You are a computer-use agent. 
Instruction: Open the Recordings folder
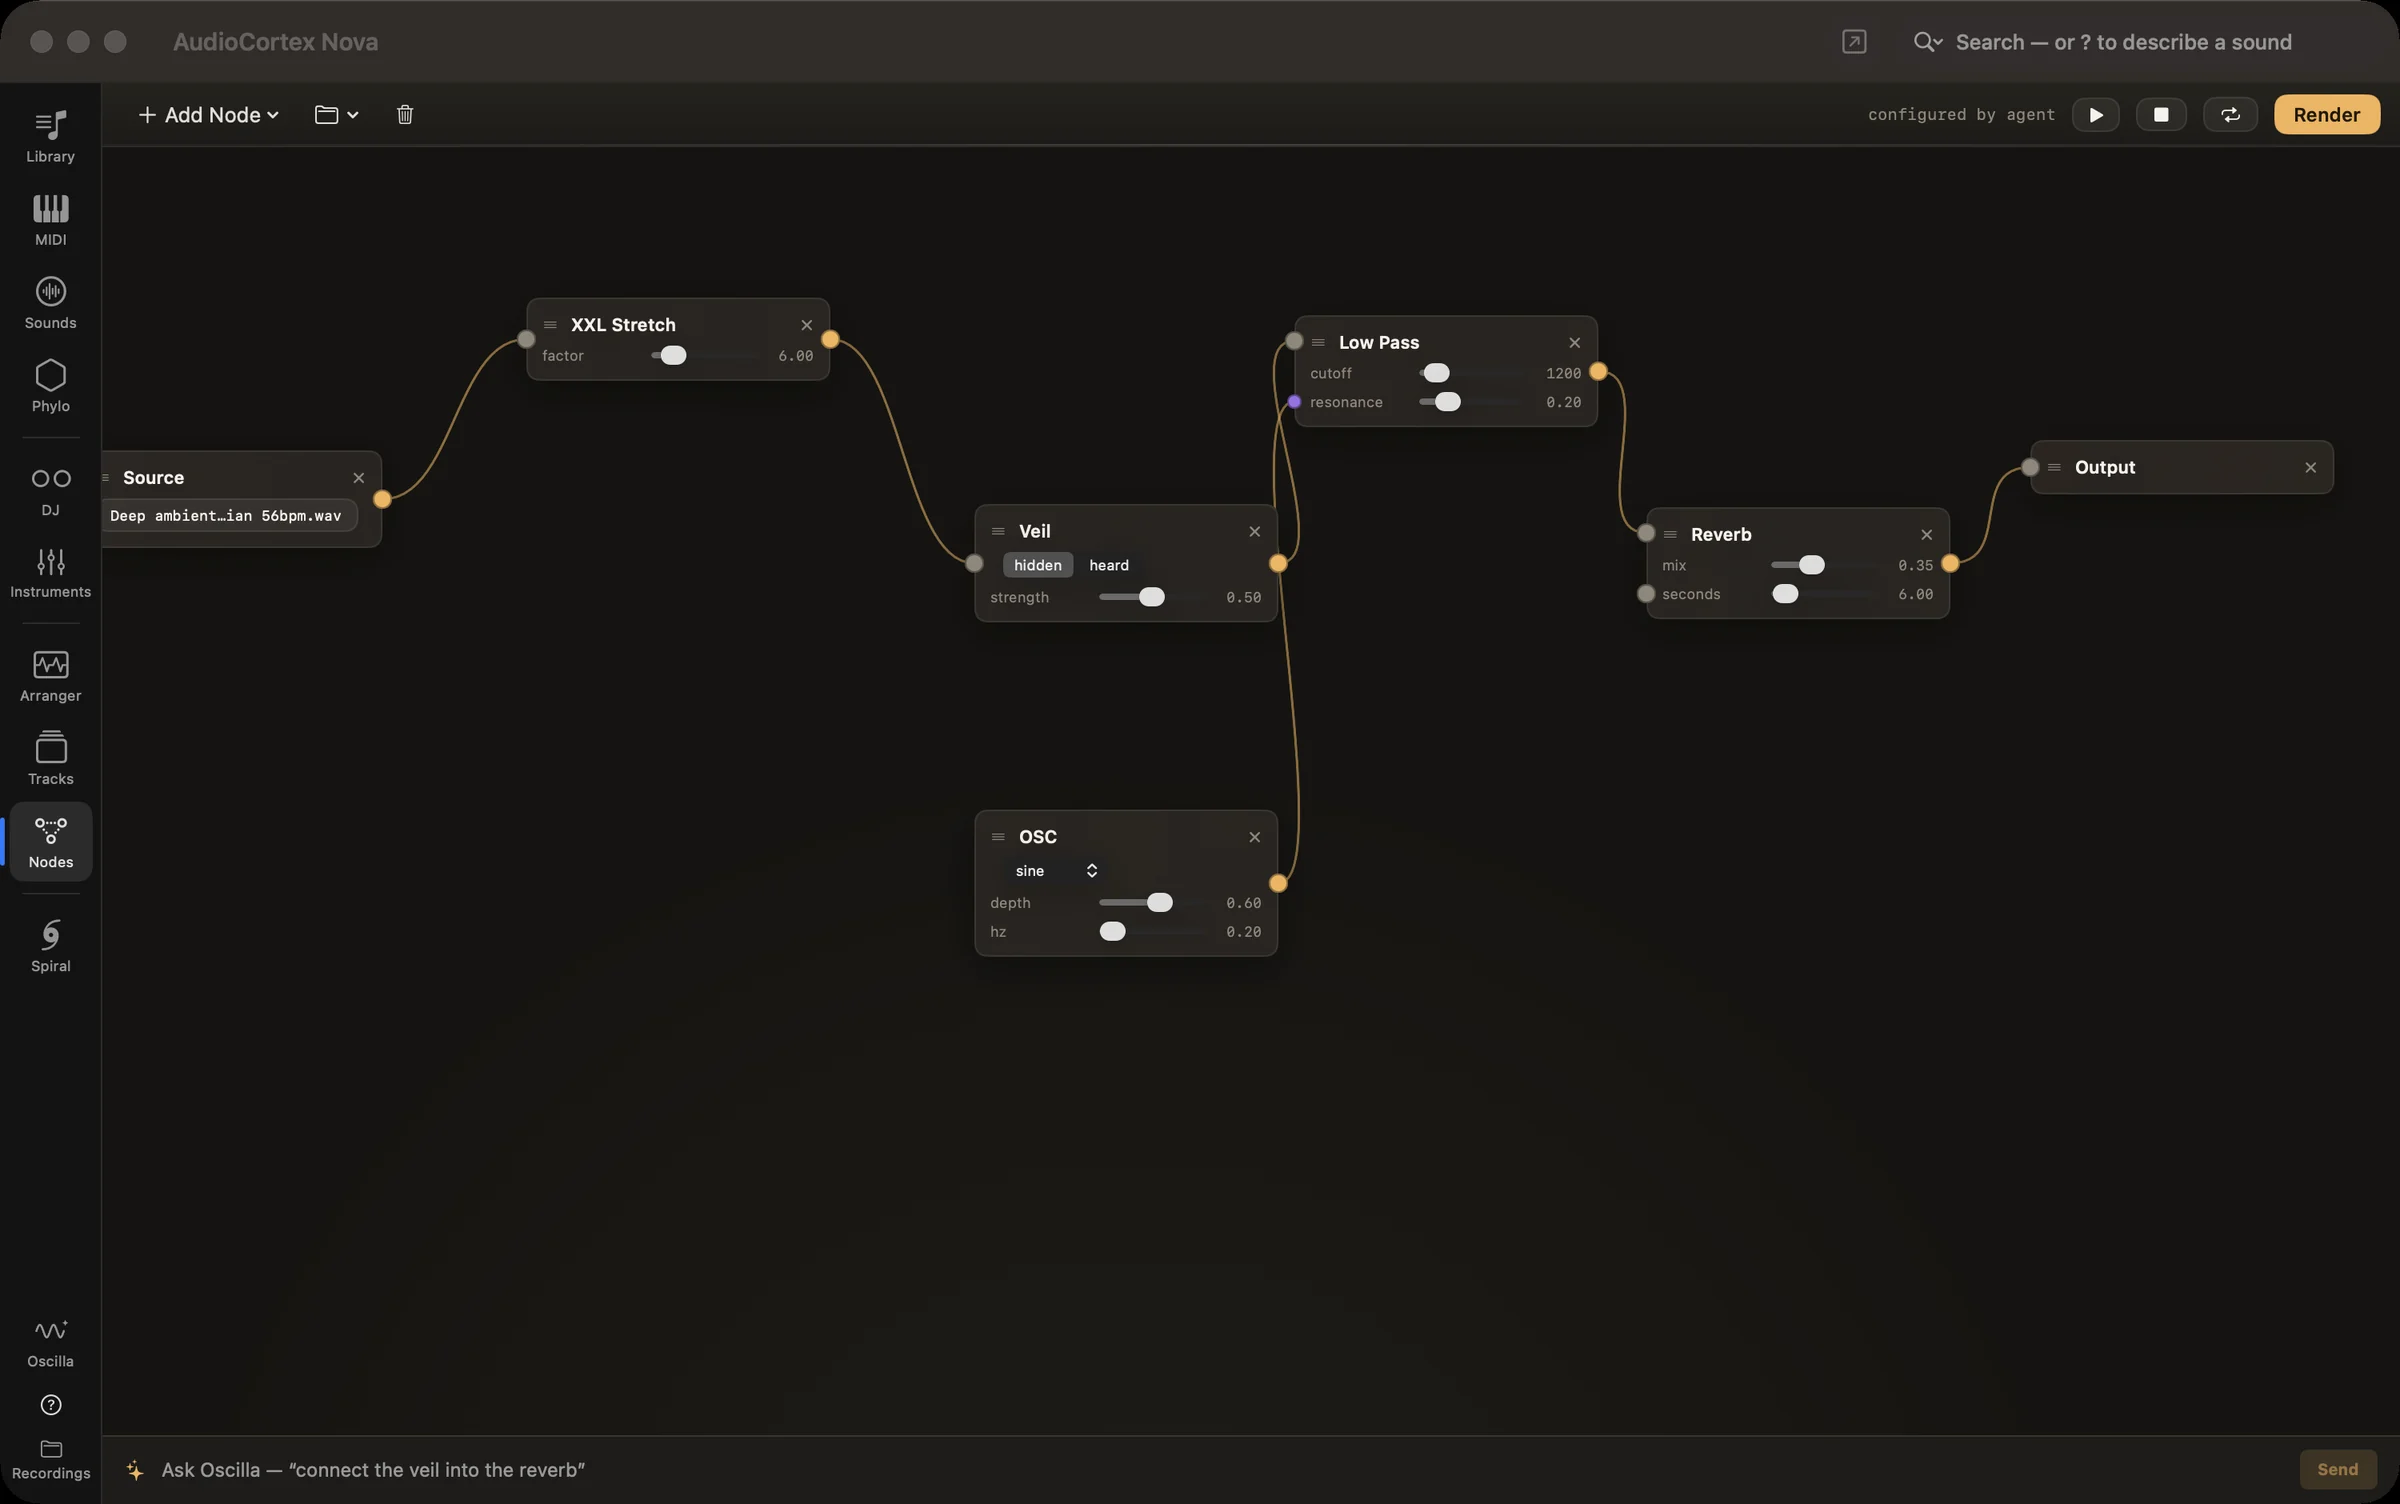(x=51, y=1460)
